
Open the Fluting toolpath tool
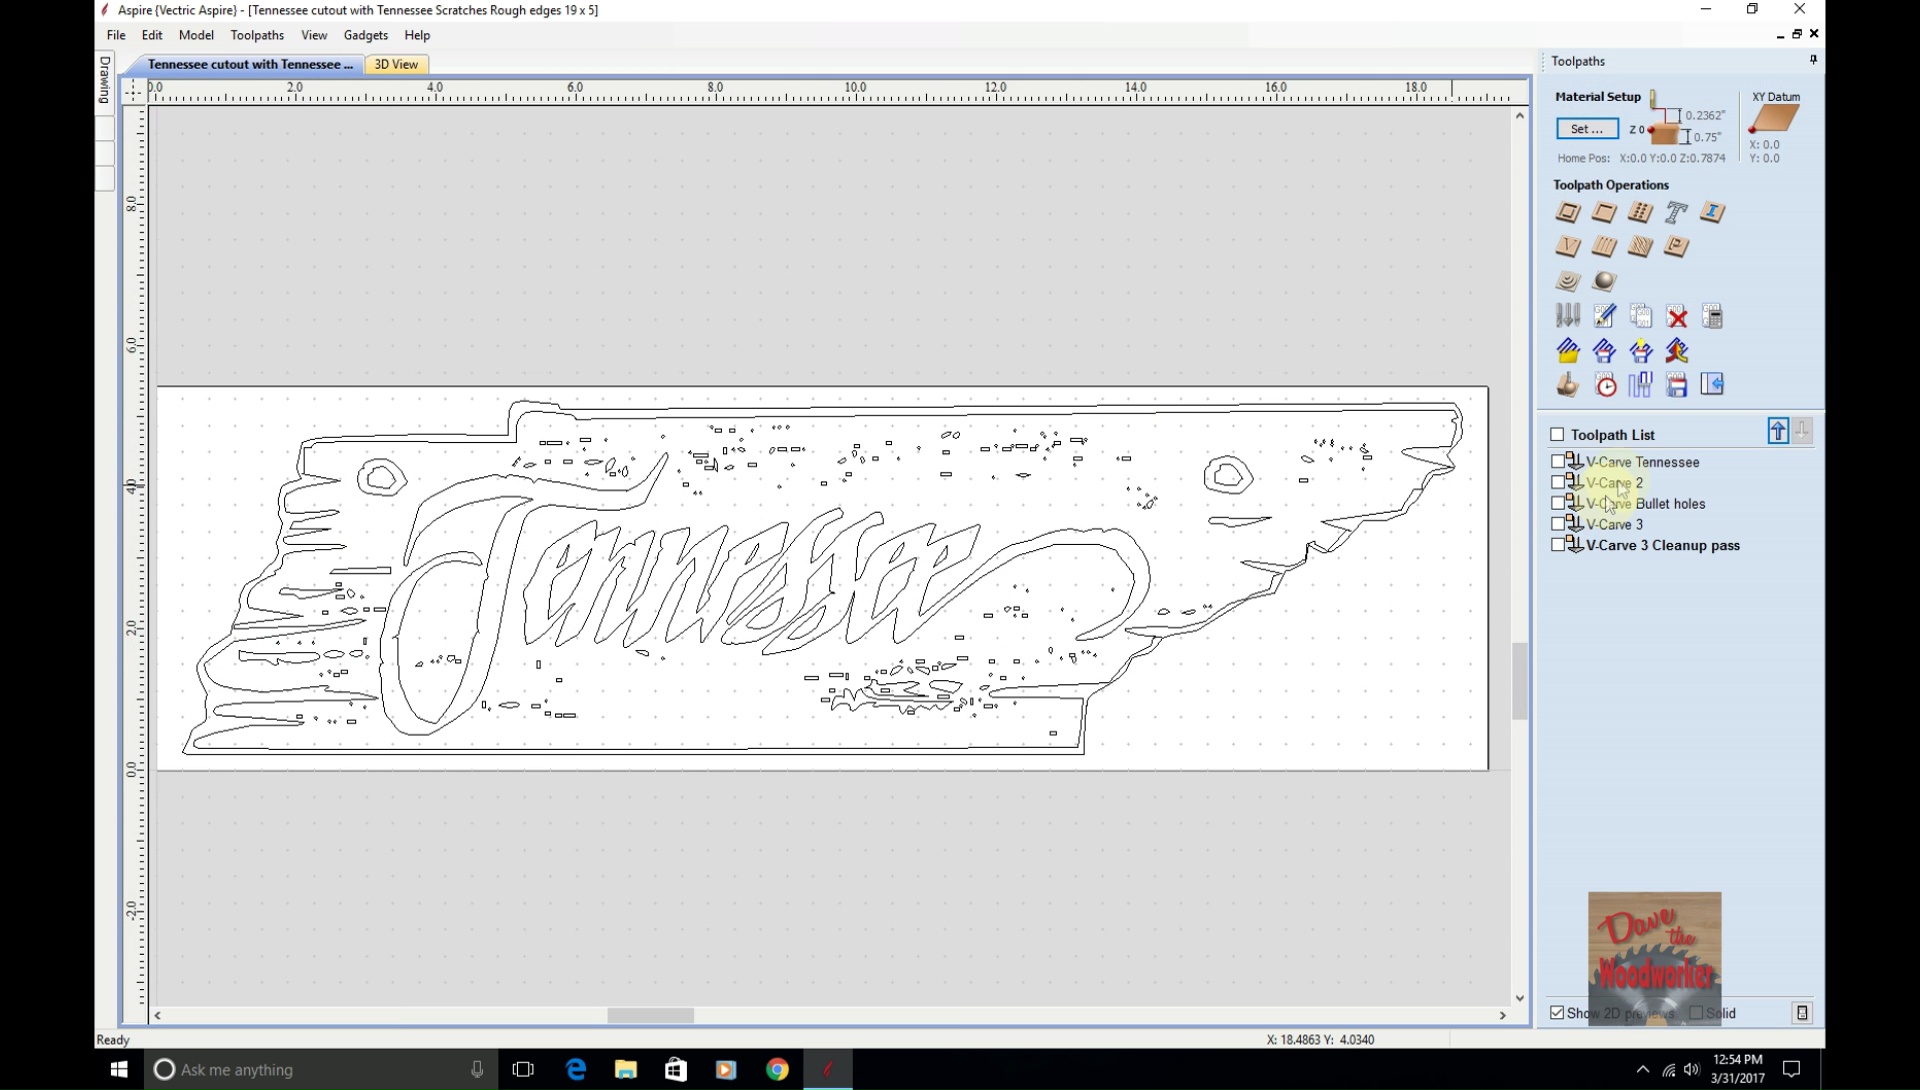click(x=1604, y=247)
